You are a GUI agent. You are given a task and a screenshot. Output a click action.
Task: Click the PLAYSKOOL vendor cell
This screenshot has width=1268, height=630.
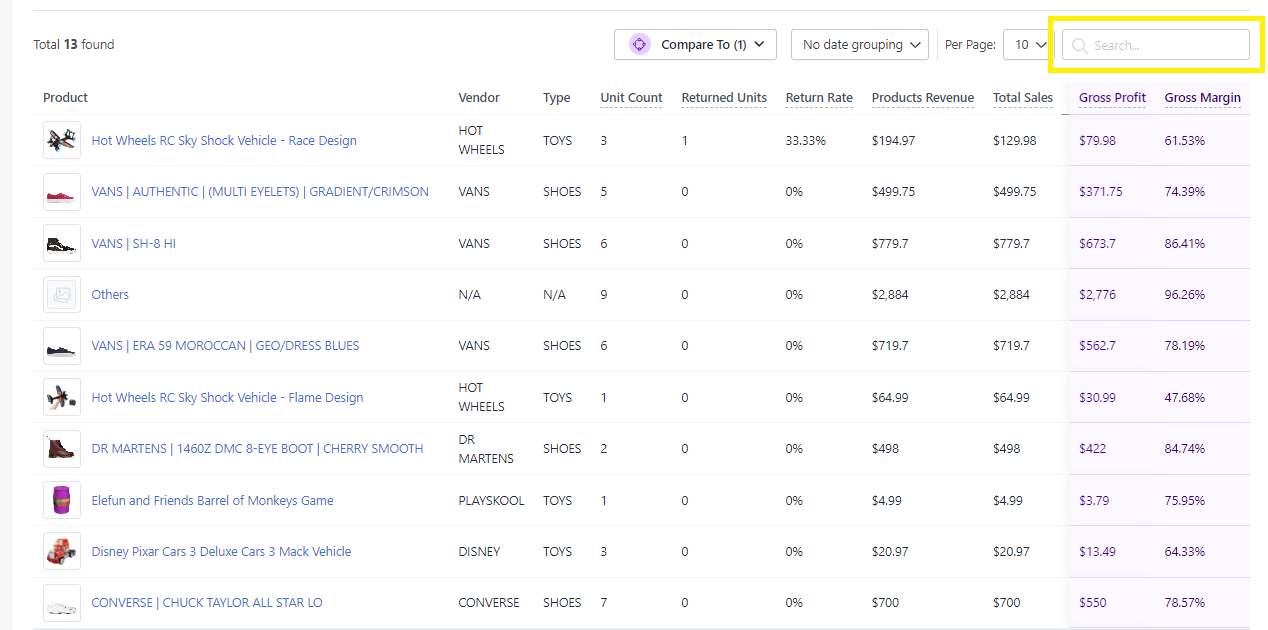point(492,501)
